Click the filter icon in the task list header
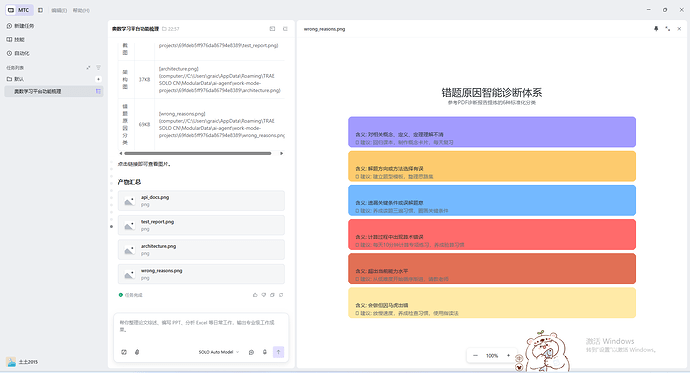 (99, 68)
